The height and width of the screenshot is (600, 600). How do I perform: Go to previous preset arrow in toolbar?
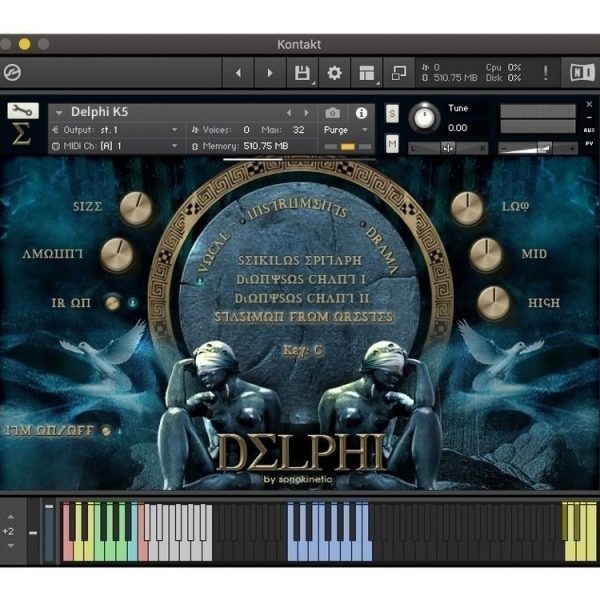(x=238, y=73)
